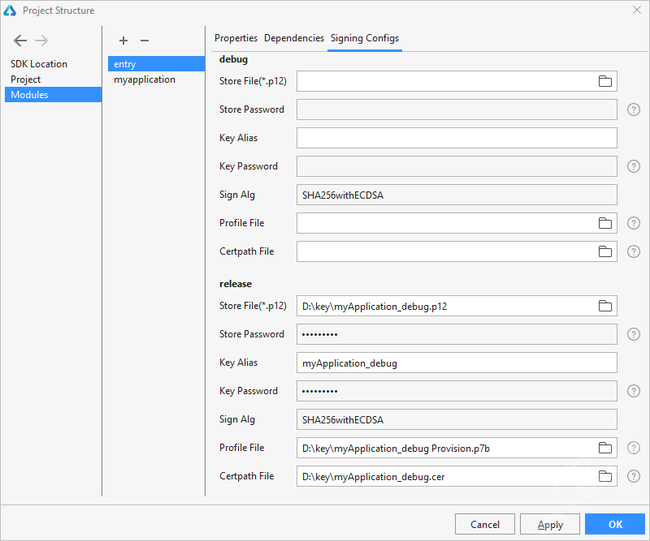This screenshot has width=650, height=541.
Task: Select SDK Location in sidebar
Action: coord(39,64)
